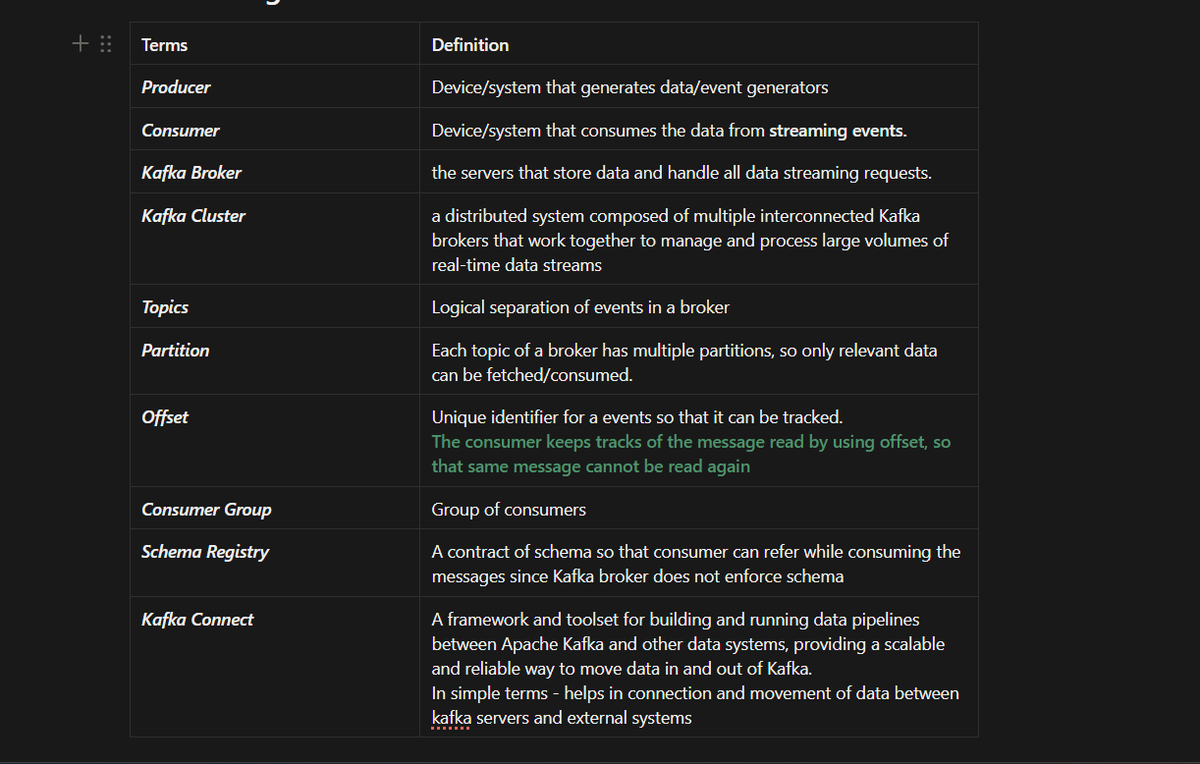Click the line starting 'In simple terms - helps'
Viewport: 1200px width, 764px height.
pos(695,693)
